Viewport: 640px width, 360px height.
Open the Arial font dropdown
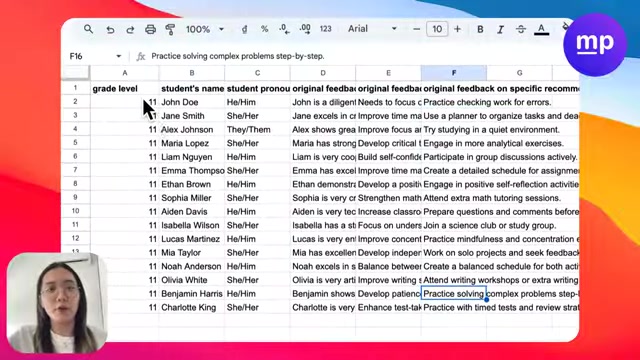coord(372,29)
